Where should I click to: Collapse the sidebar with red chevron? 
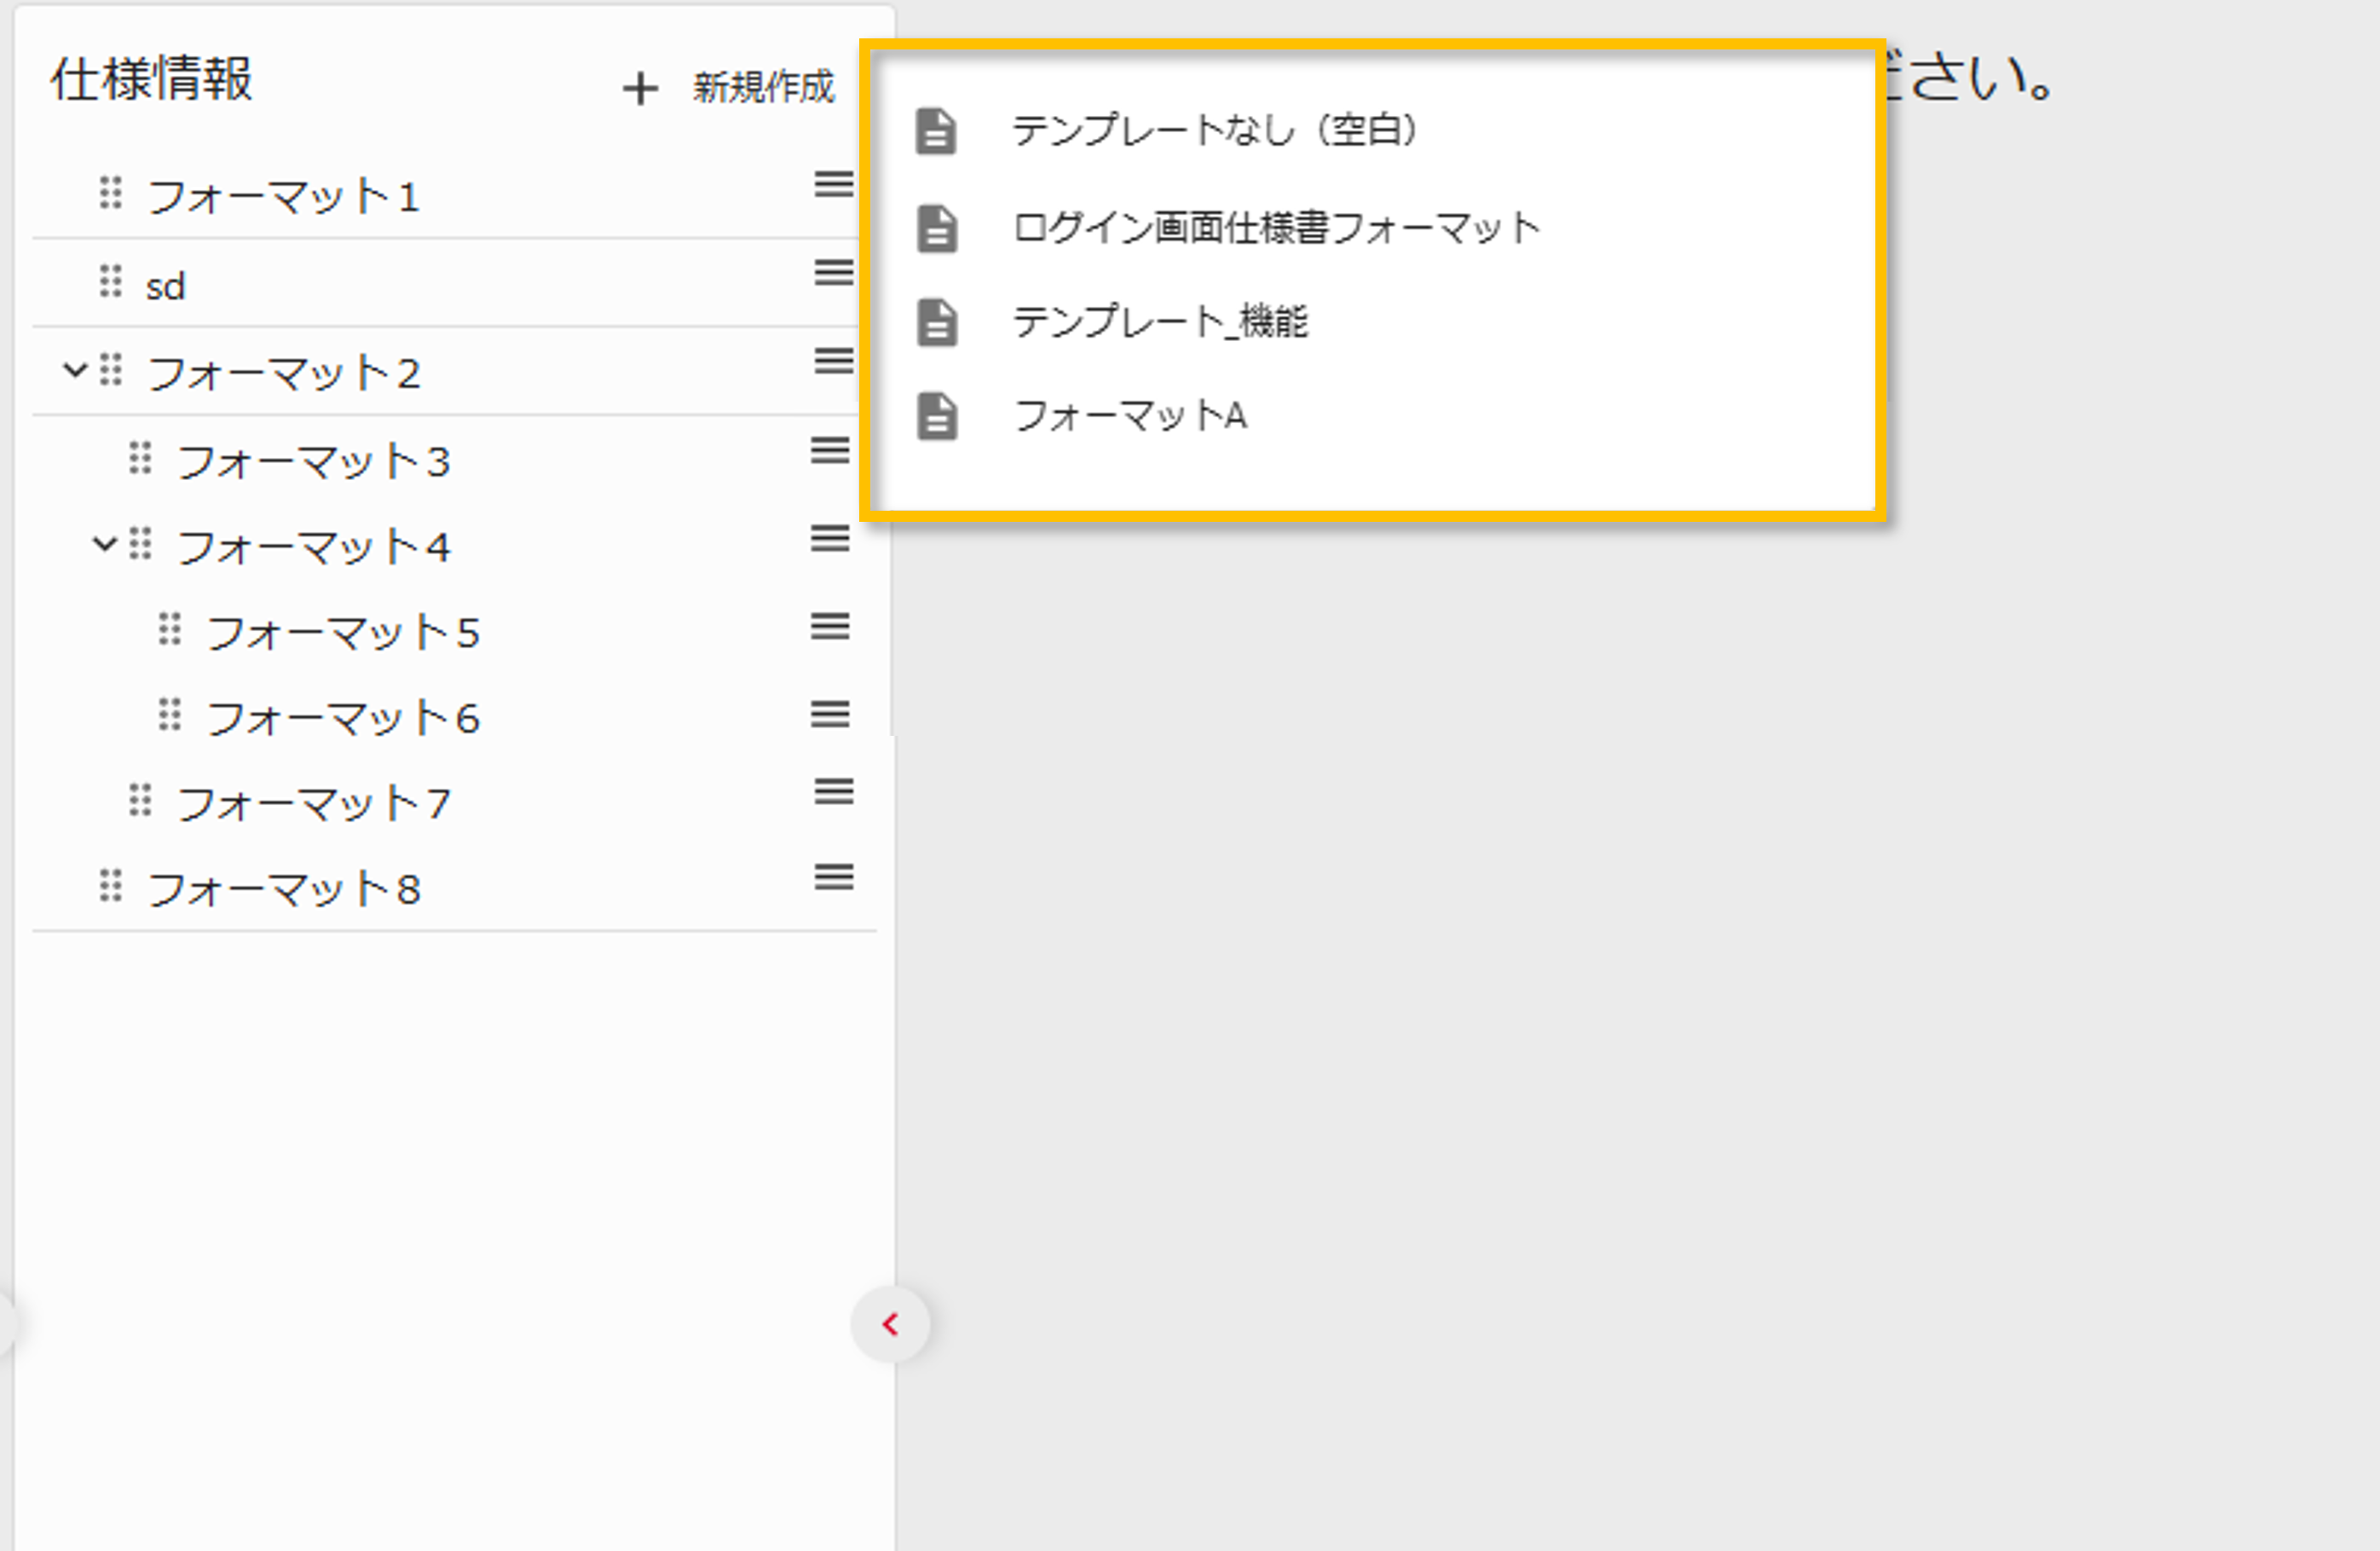point(890,1324)
